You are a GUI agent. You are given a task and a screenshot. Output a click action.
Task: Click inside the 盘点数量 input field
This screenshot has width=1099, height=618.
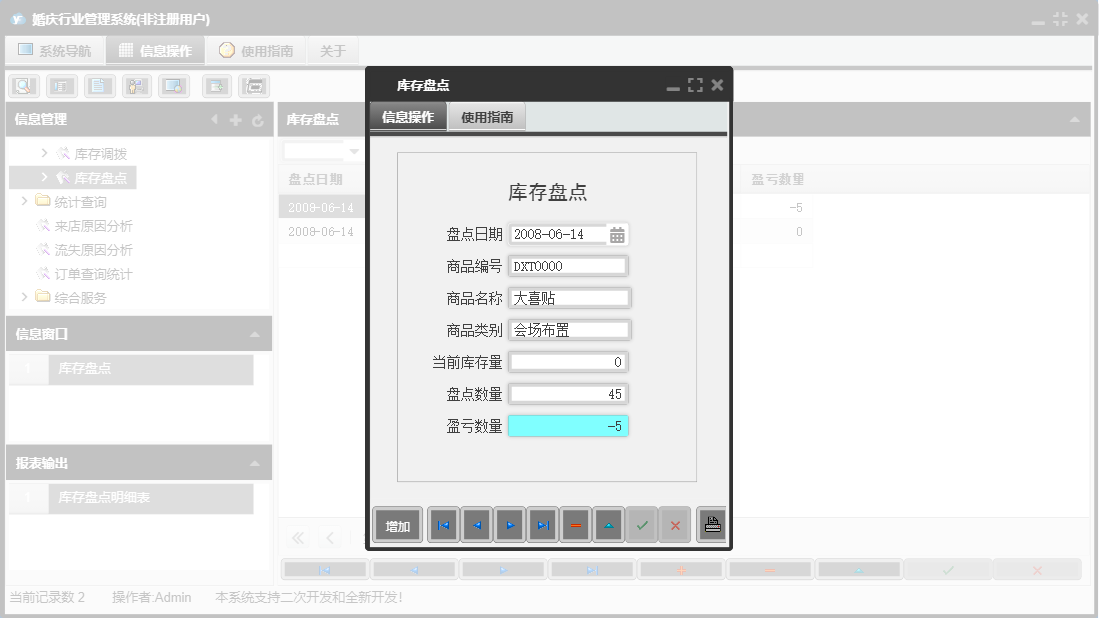(568, 393)
